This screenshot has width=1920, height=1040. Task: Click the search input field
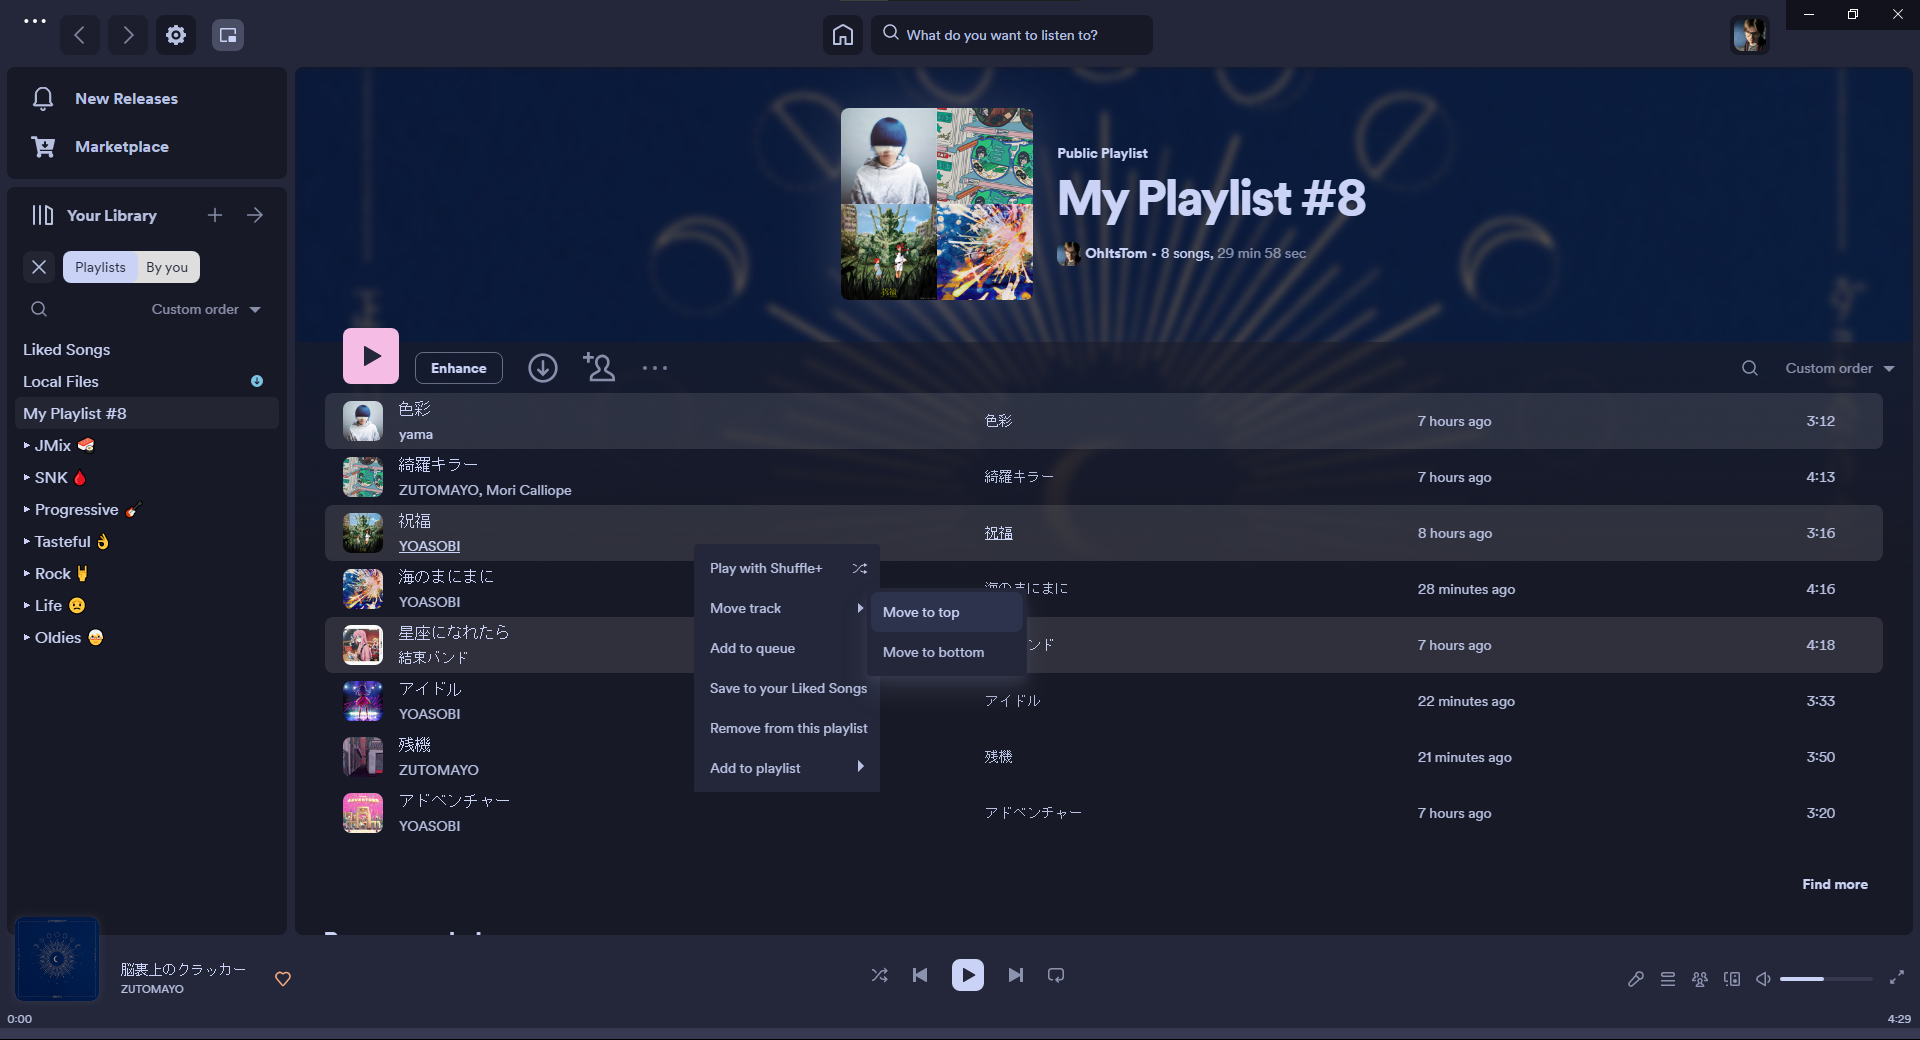click(x=1012, y=35)
